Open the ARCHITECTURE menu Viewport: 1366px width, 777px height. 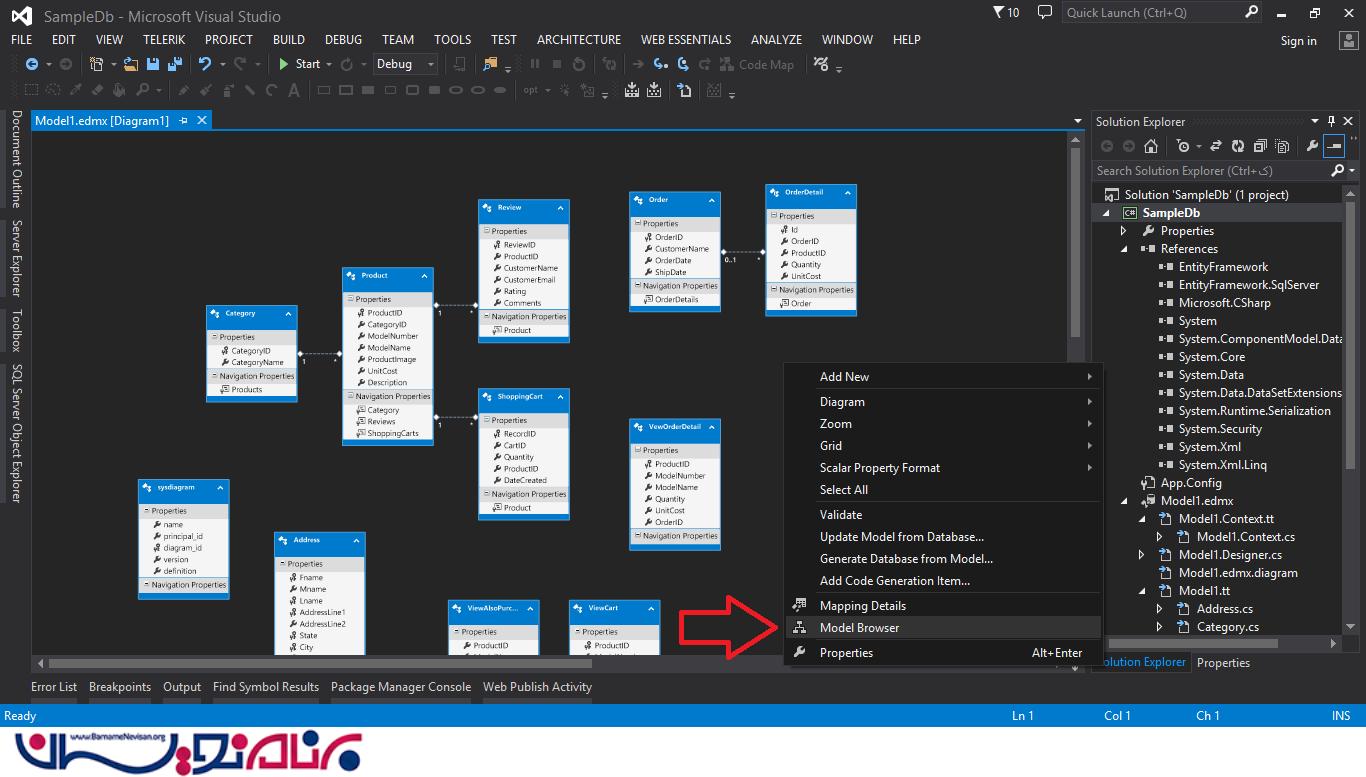coord(578,40)
